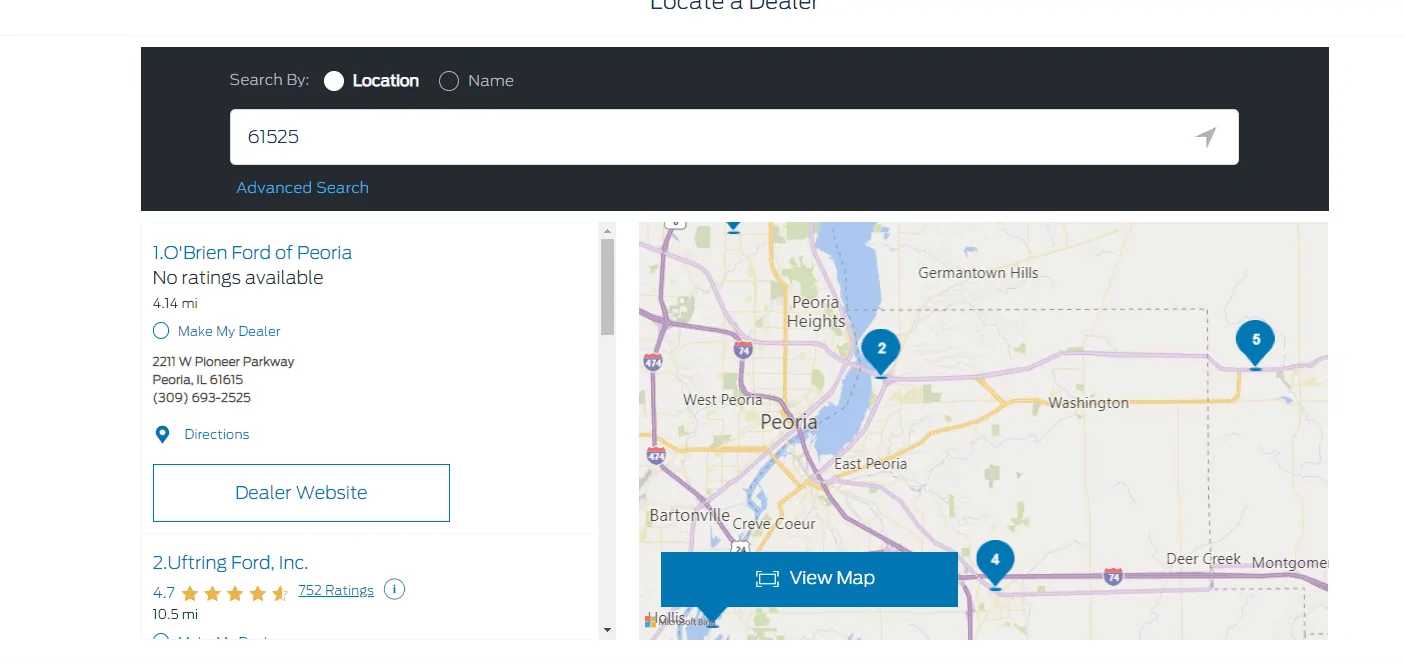Click Peoria Heights label on map
1404x665 pixels.
pos(816,312)
